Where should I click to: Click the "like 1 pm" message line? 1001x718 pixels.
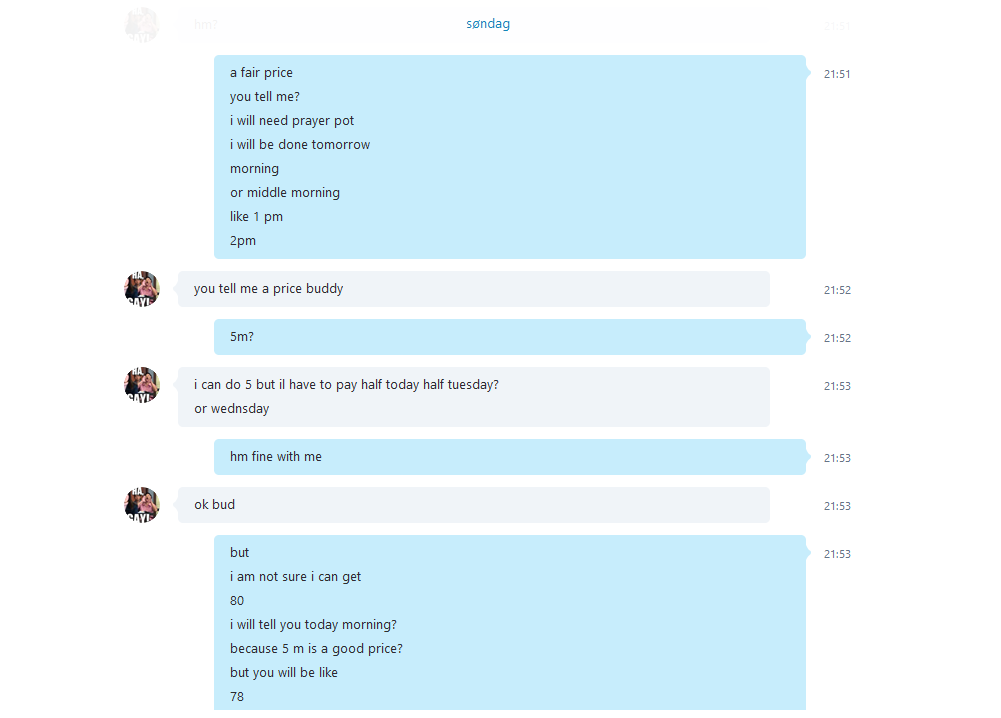coord(256,217)
